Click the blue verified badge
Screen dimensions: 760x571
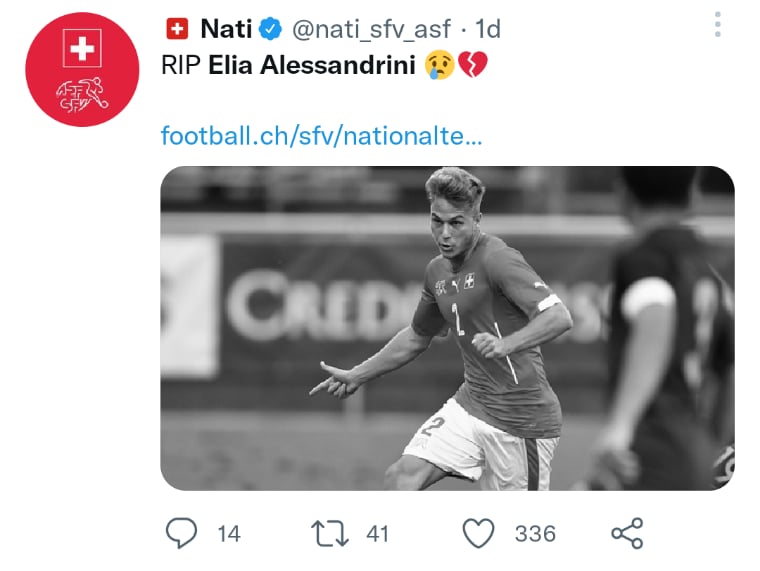pyautogui.click(x=270, y=29)
